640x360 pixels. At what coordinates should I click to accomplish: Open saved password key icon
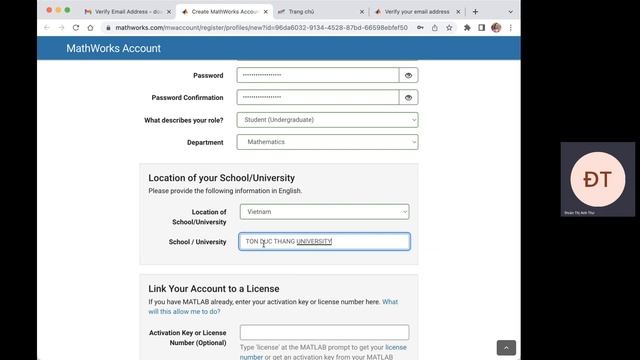pos(420,28)
